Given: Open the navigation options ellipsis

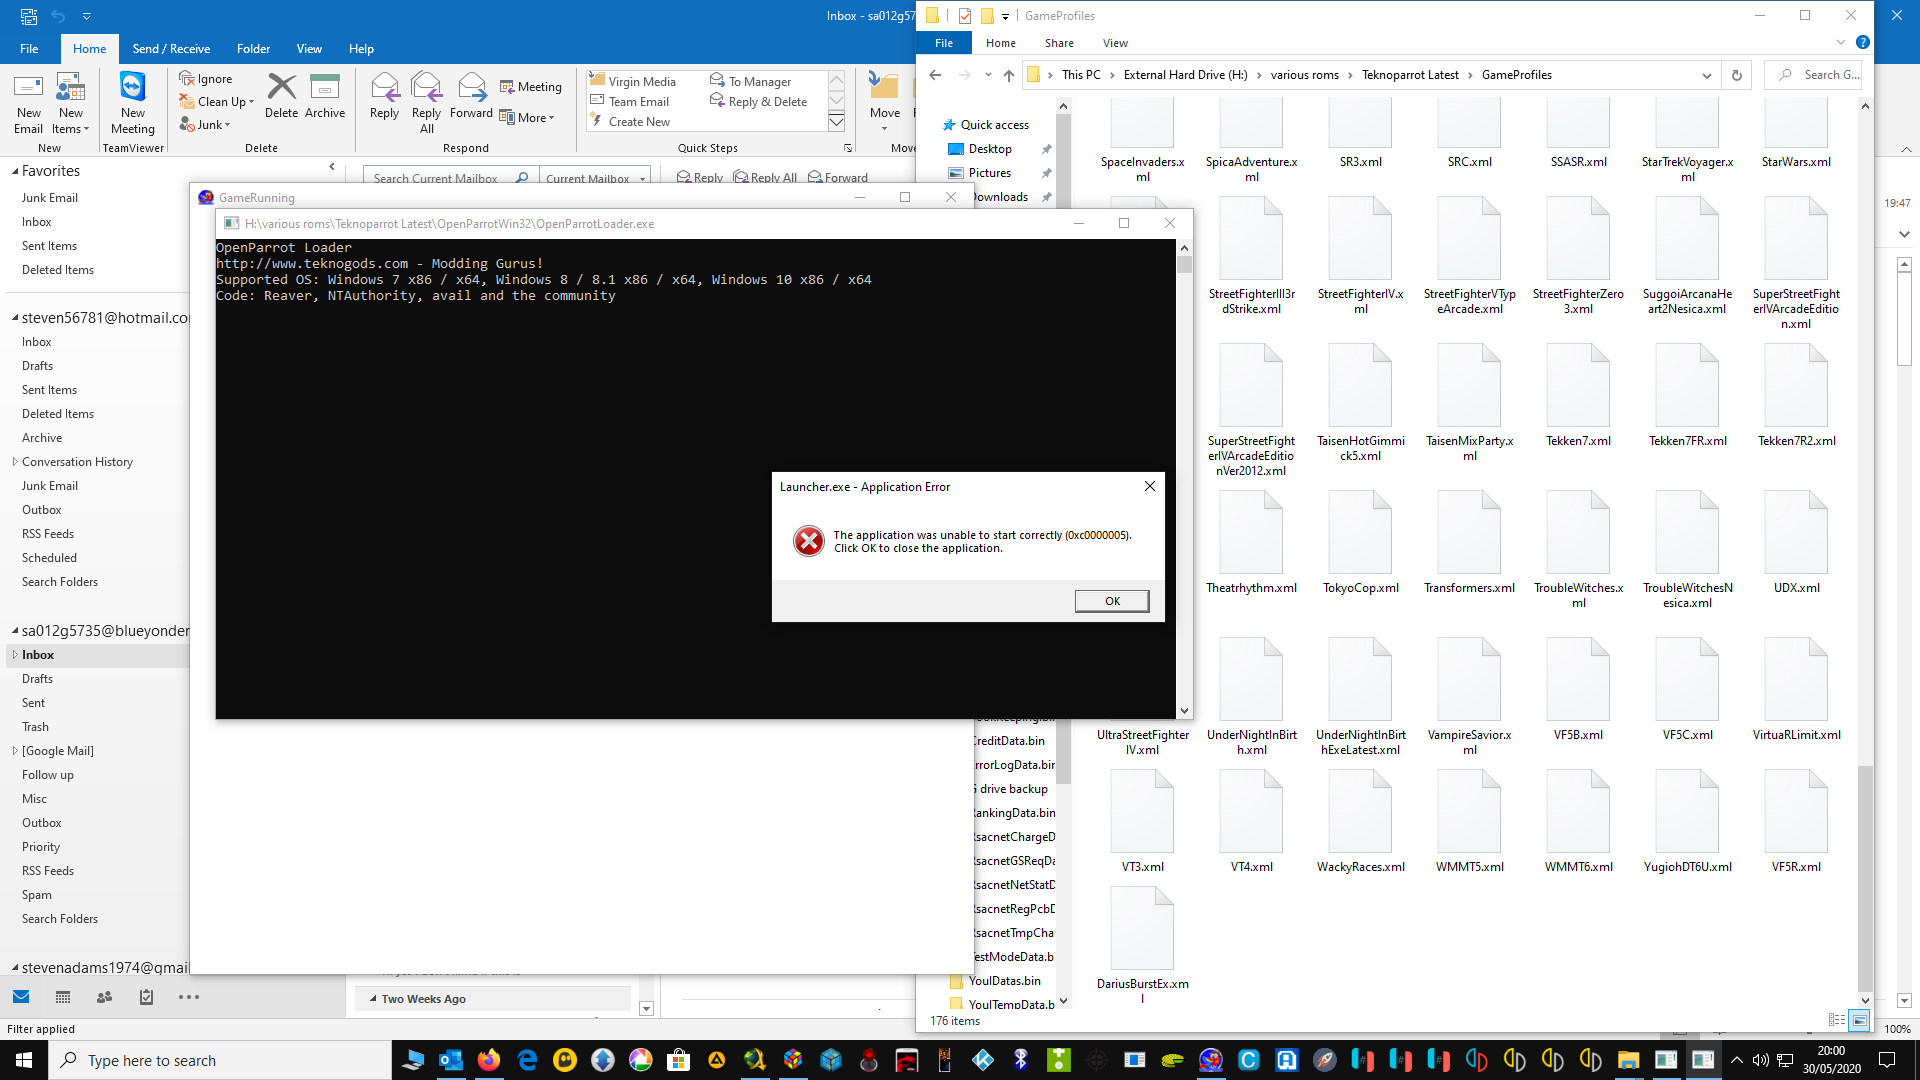Looking at the screenshot, I should 188,997.
